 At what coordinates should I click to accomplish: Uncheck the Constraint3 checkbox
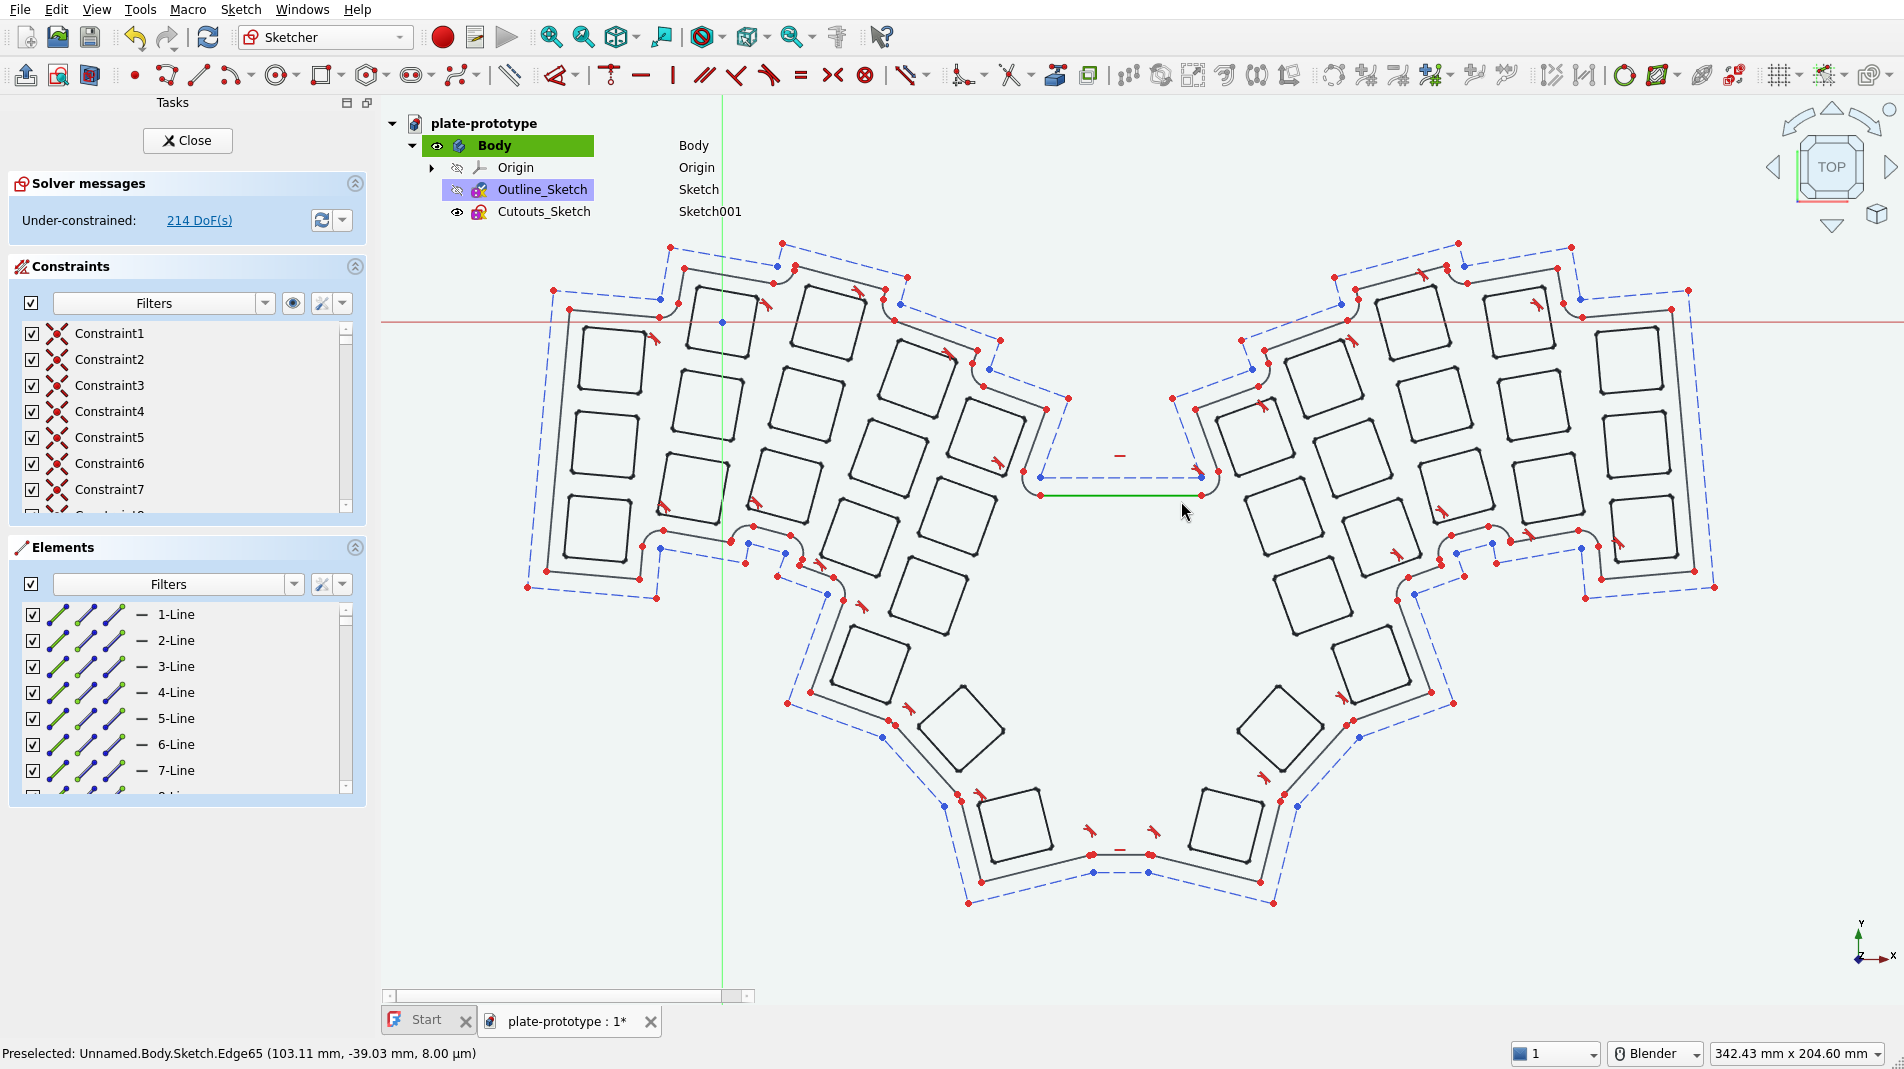pyautogui.click(x=32, y=385)
